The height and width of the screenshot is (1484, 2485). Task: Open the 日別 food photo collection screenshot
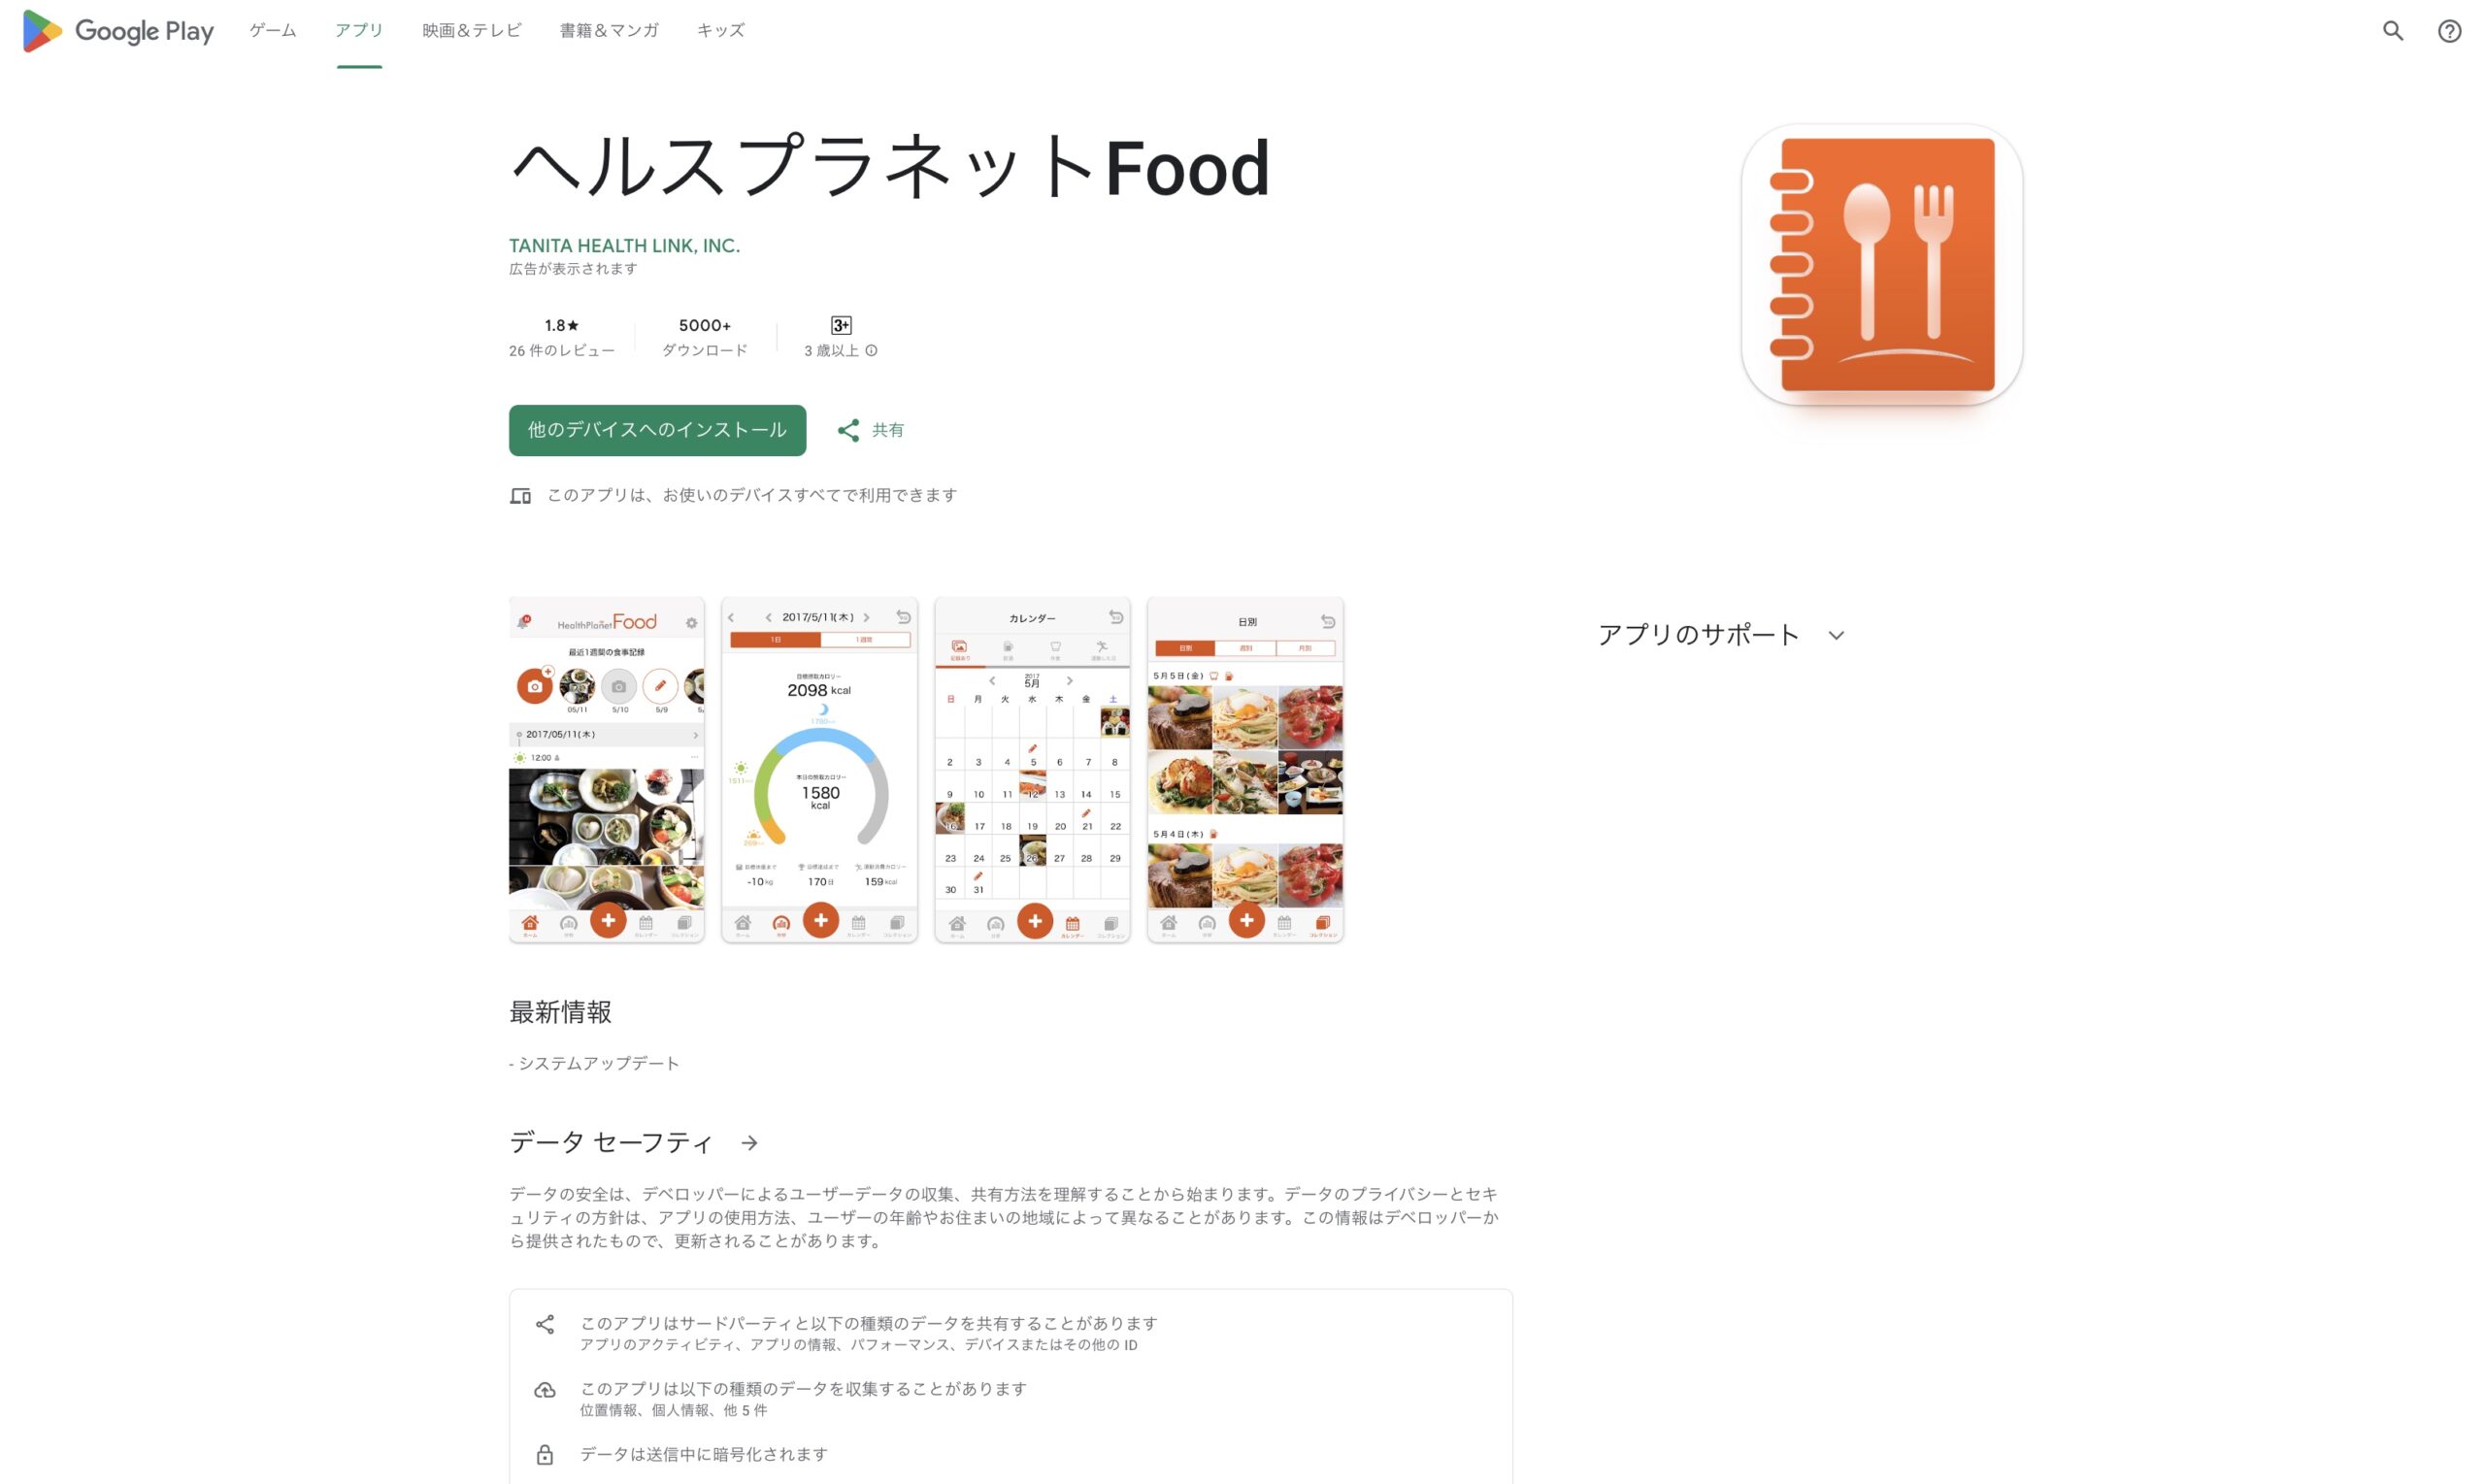click(1245, 770)
